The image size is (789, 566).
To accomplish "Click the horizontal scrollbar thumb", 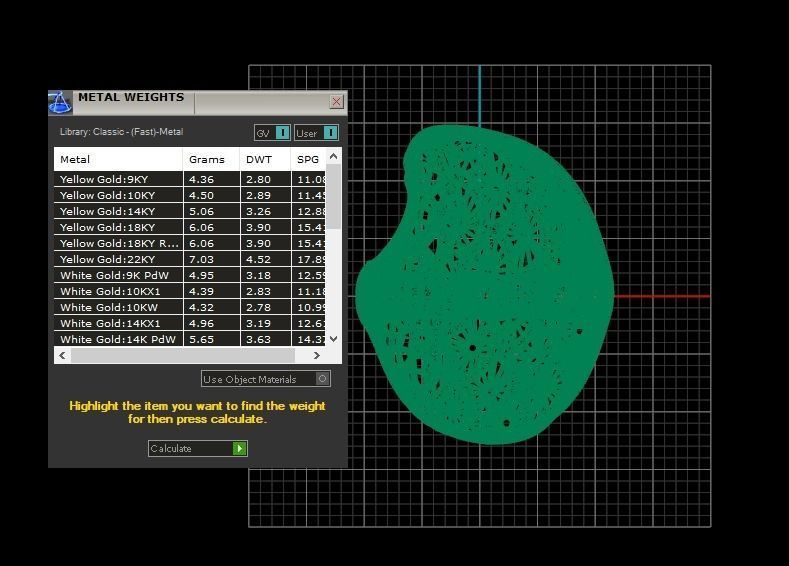I will 183,355.
